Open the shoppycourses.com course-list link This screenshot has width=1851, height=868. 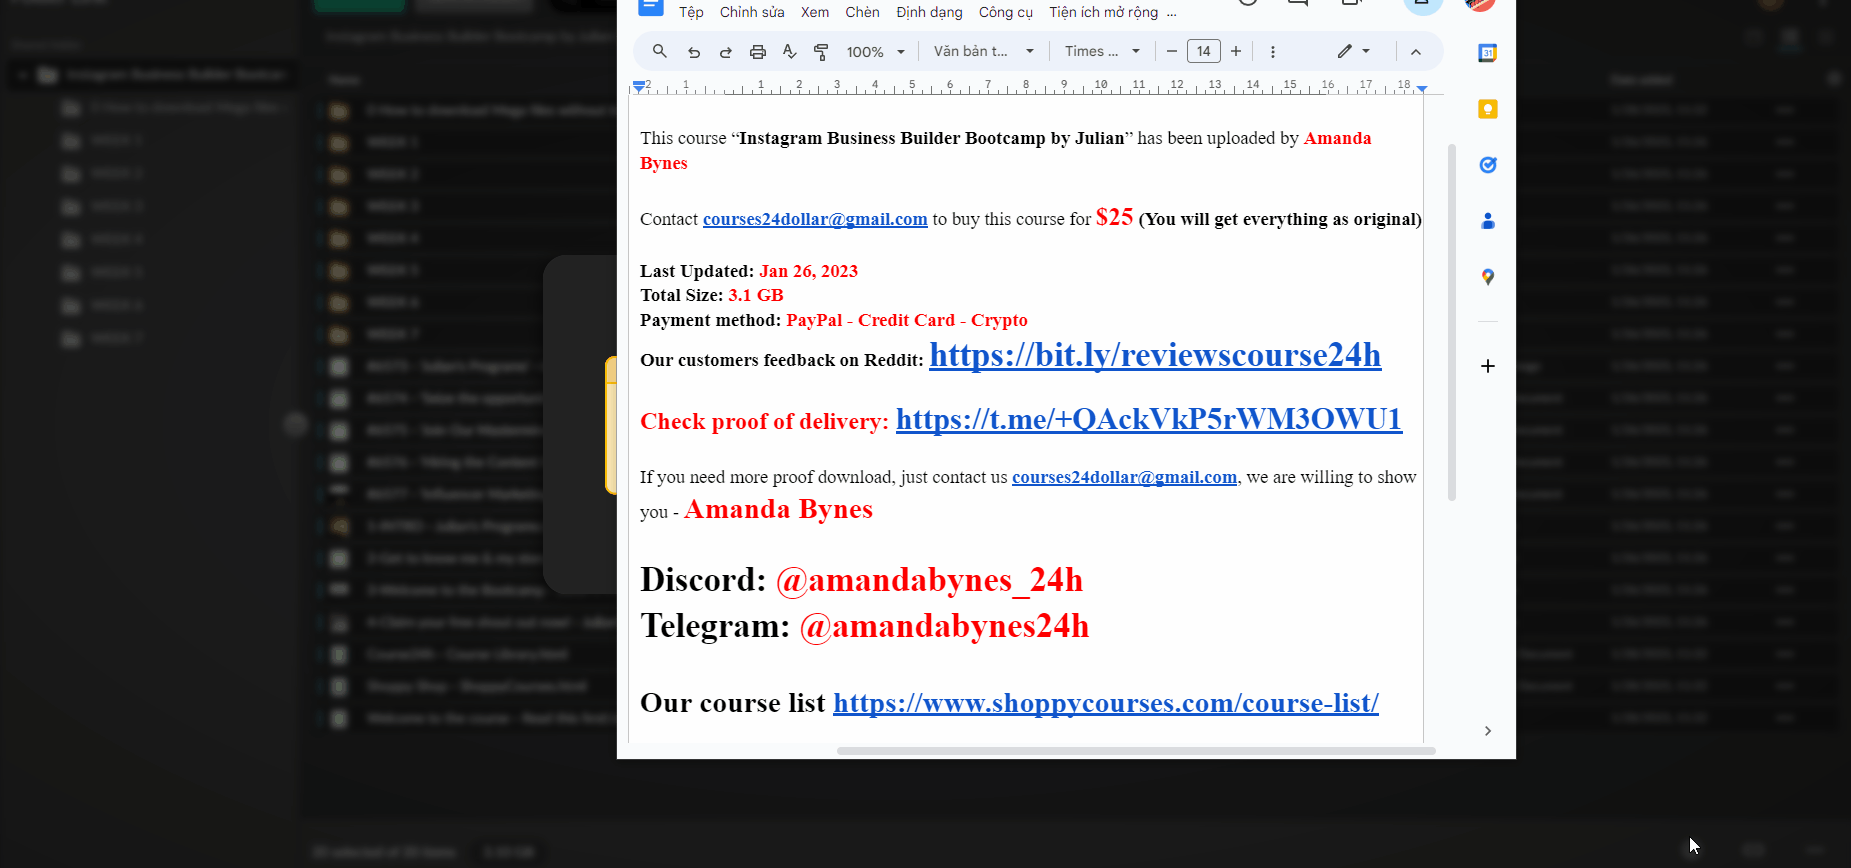click(1106, 703)
